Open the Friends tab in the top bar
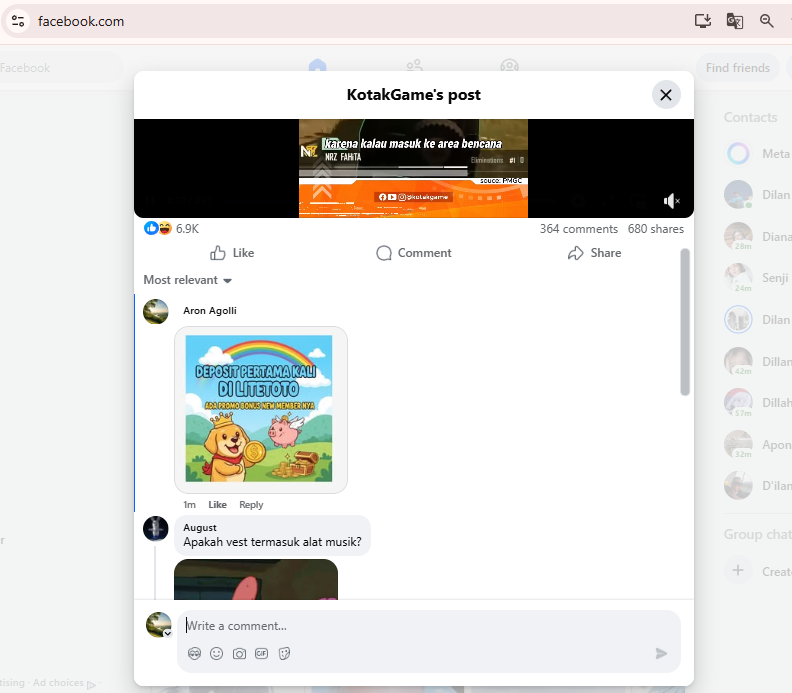This screenshot has height=693, width=792. pos(414,66)
